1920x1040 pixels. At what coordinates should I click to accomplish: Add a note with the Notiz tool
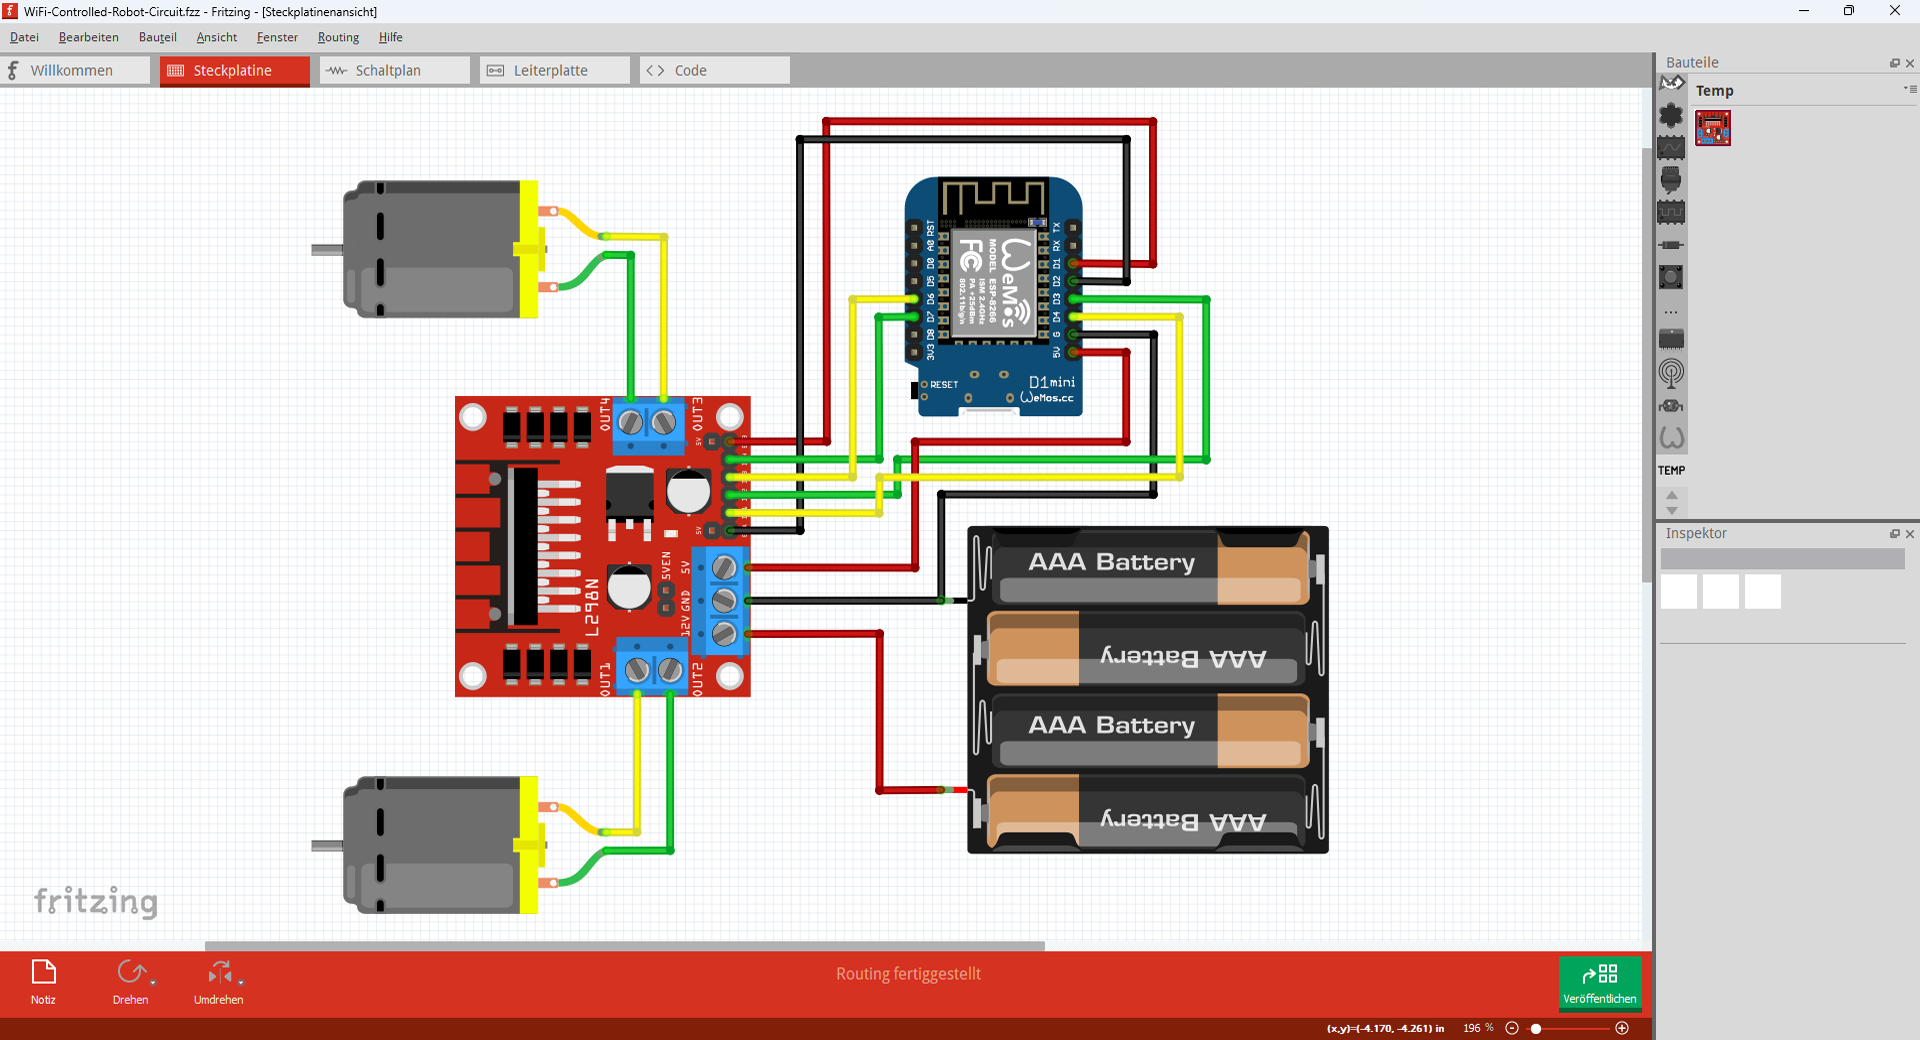tap(43, 973)
